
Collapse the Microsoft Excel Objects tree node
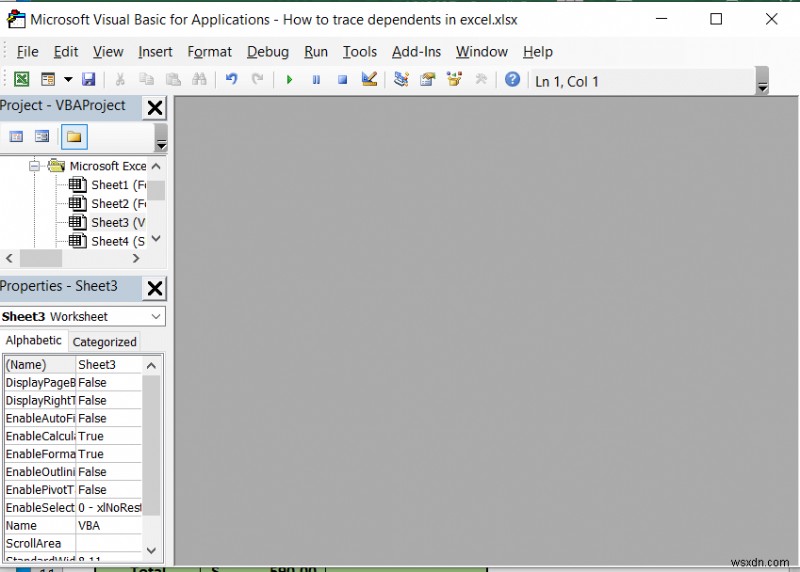coord(34,166)
